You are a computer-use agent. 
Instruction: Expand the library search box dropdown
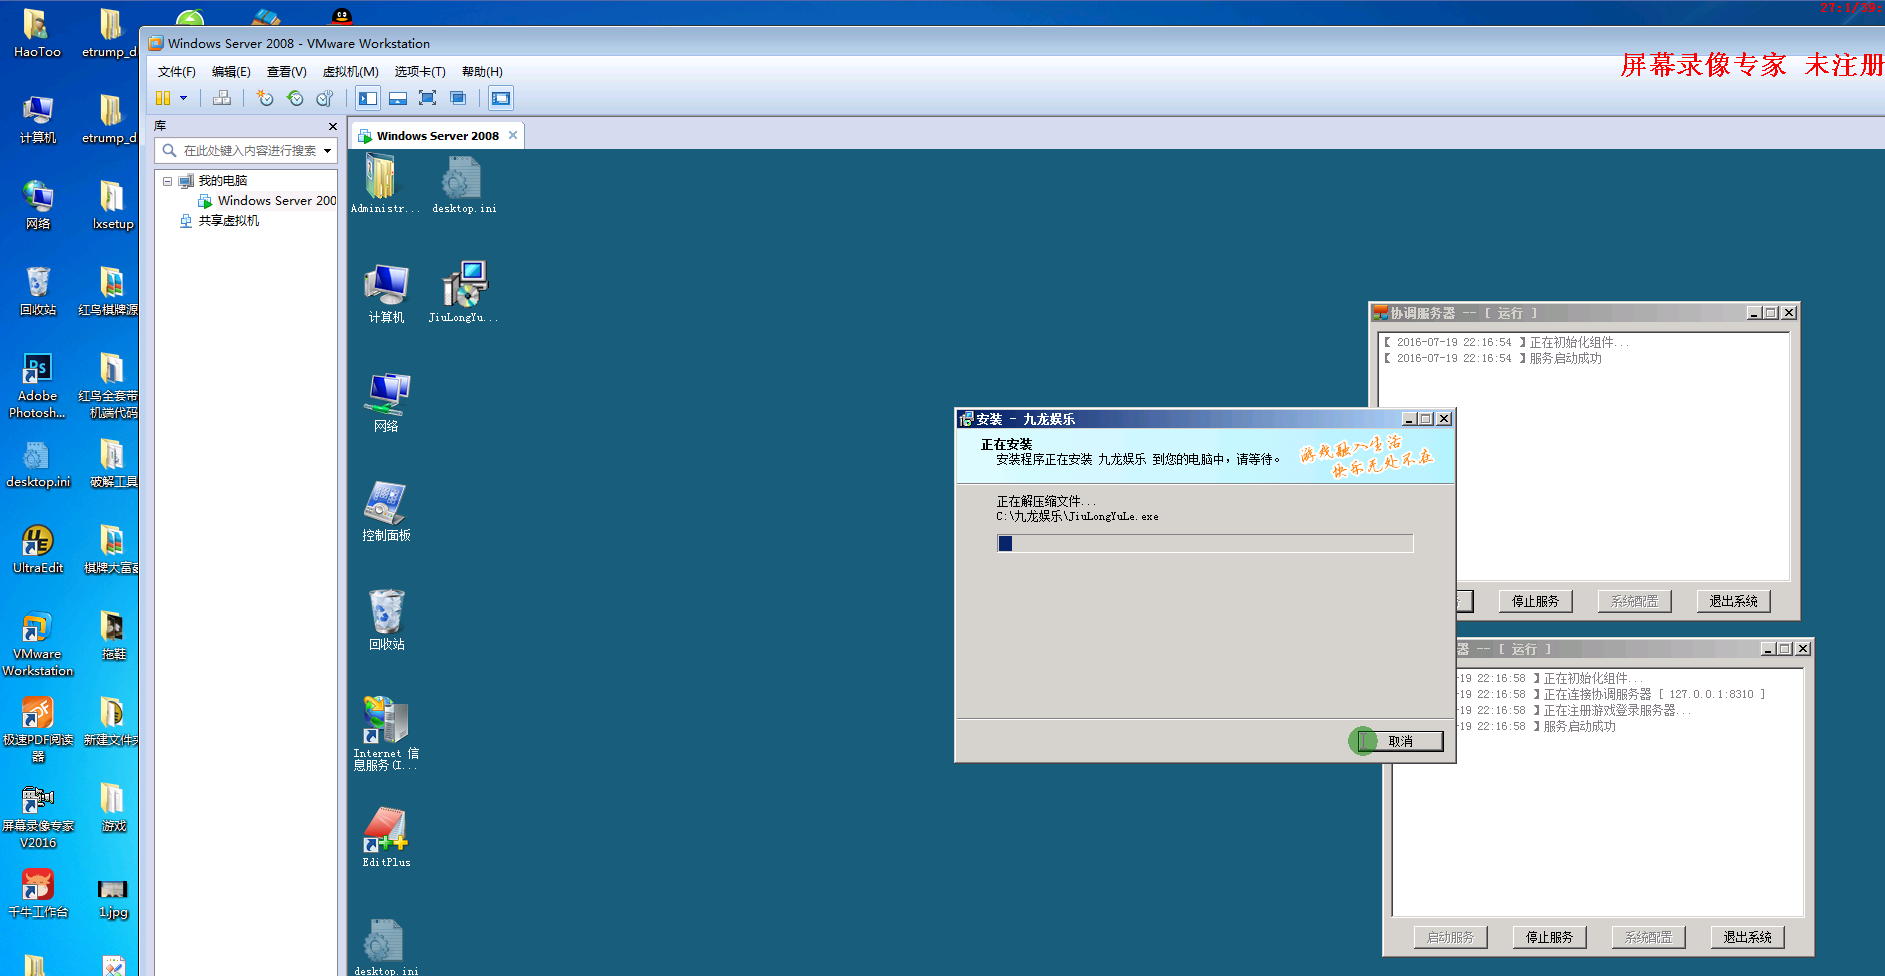[x=327, y=151]
